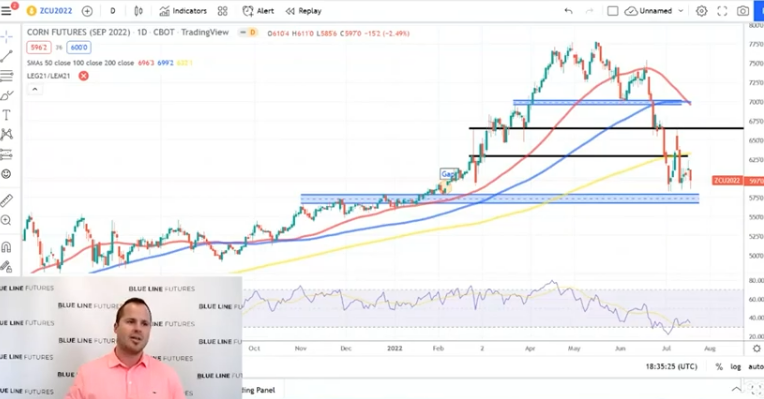Open the layout setup square icon
The width and height of the screenshot is (764, 399).
612,11
